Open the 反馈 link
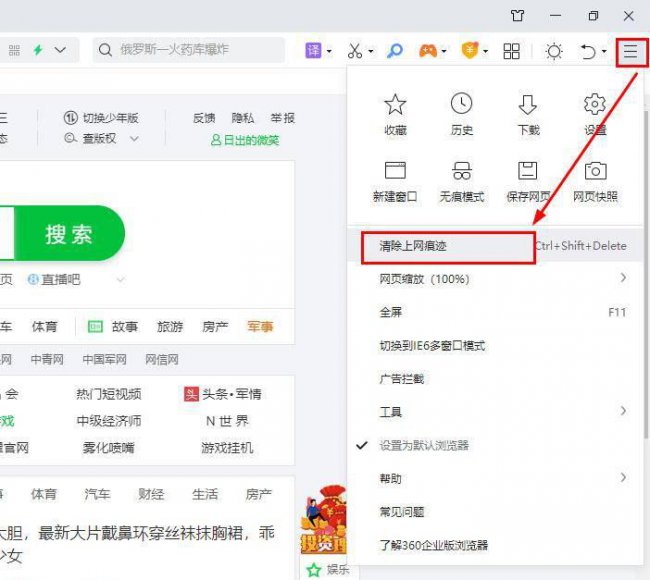Screen dimensions: 650x580 204,118
